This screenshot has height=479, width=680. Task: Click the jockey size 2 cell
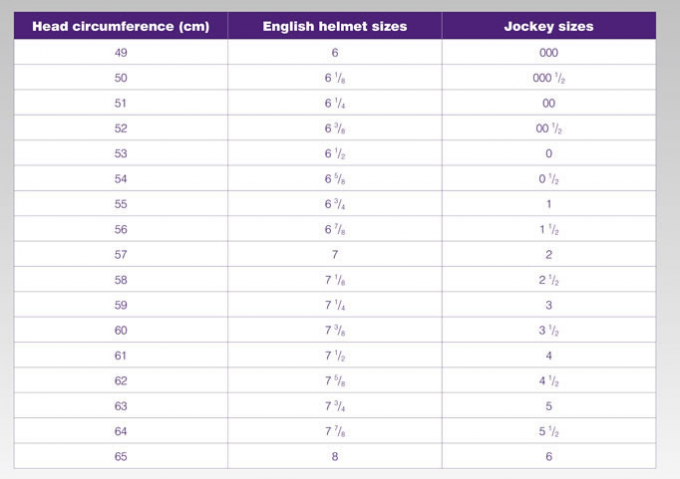(x=549, y=254)
